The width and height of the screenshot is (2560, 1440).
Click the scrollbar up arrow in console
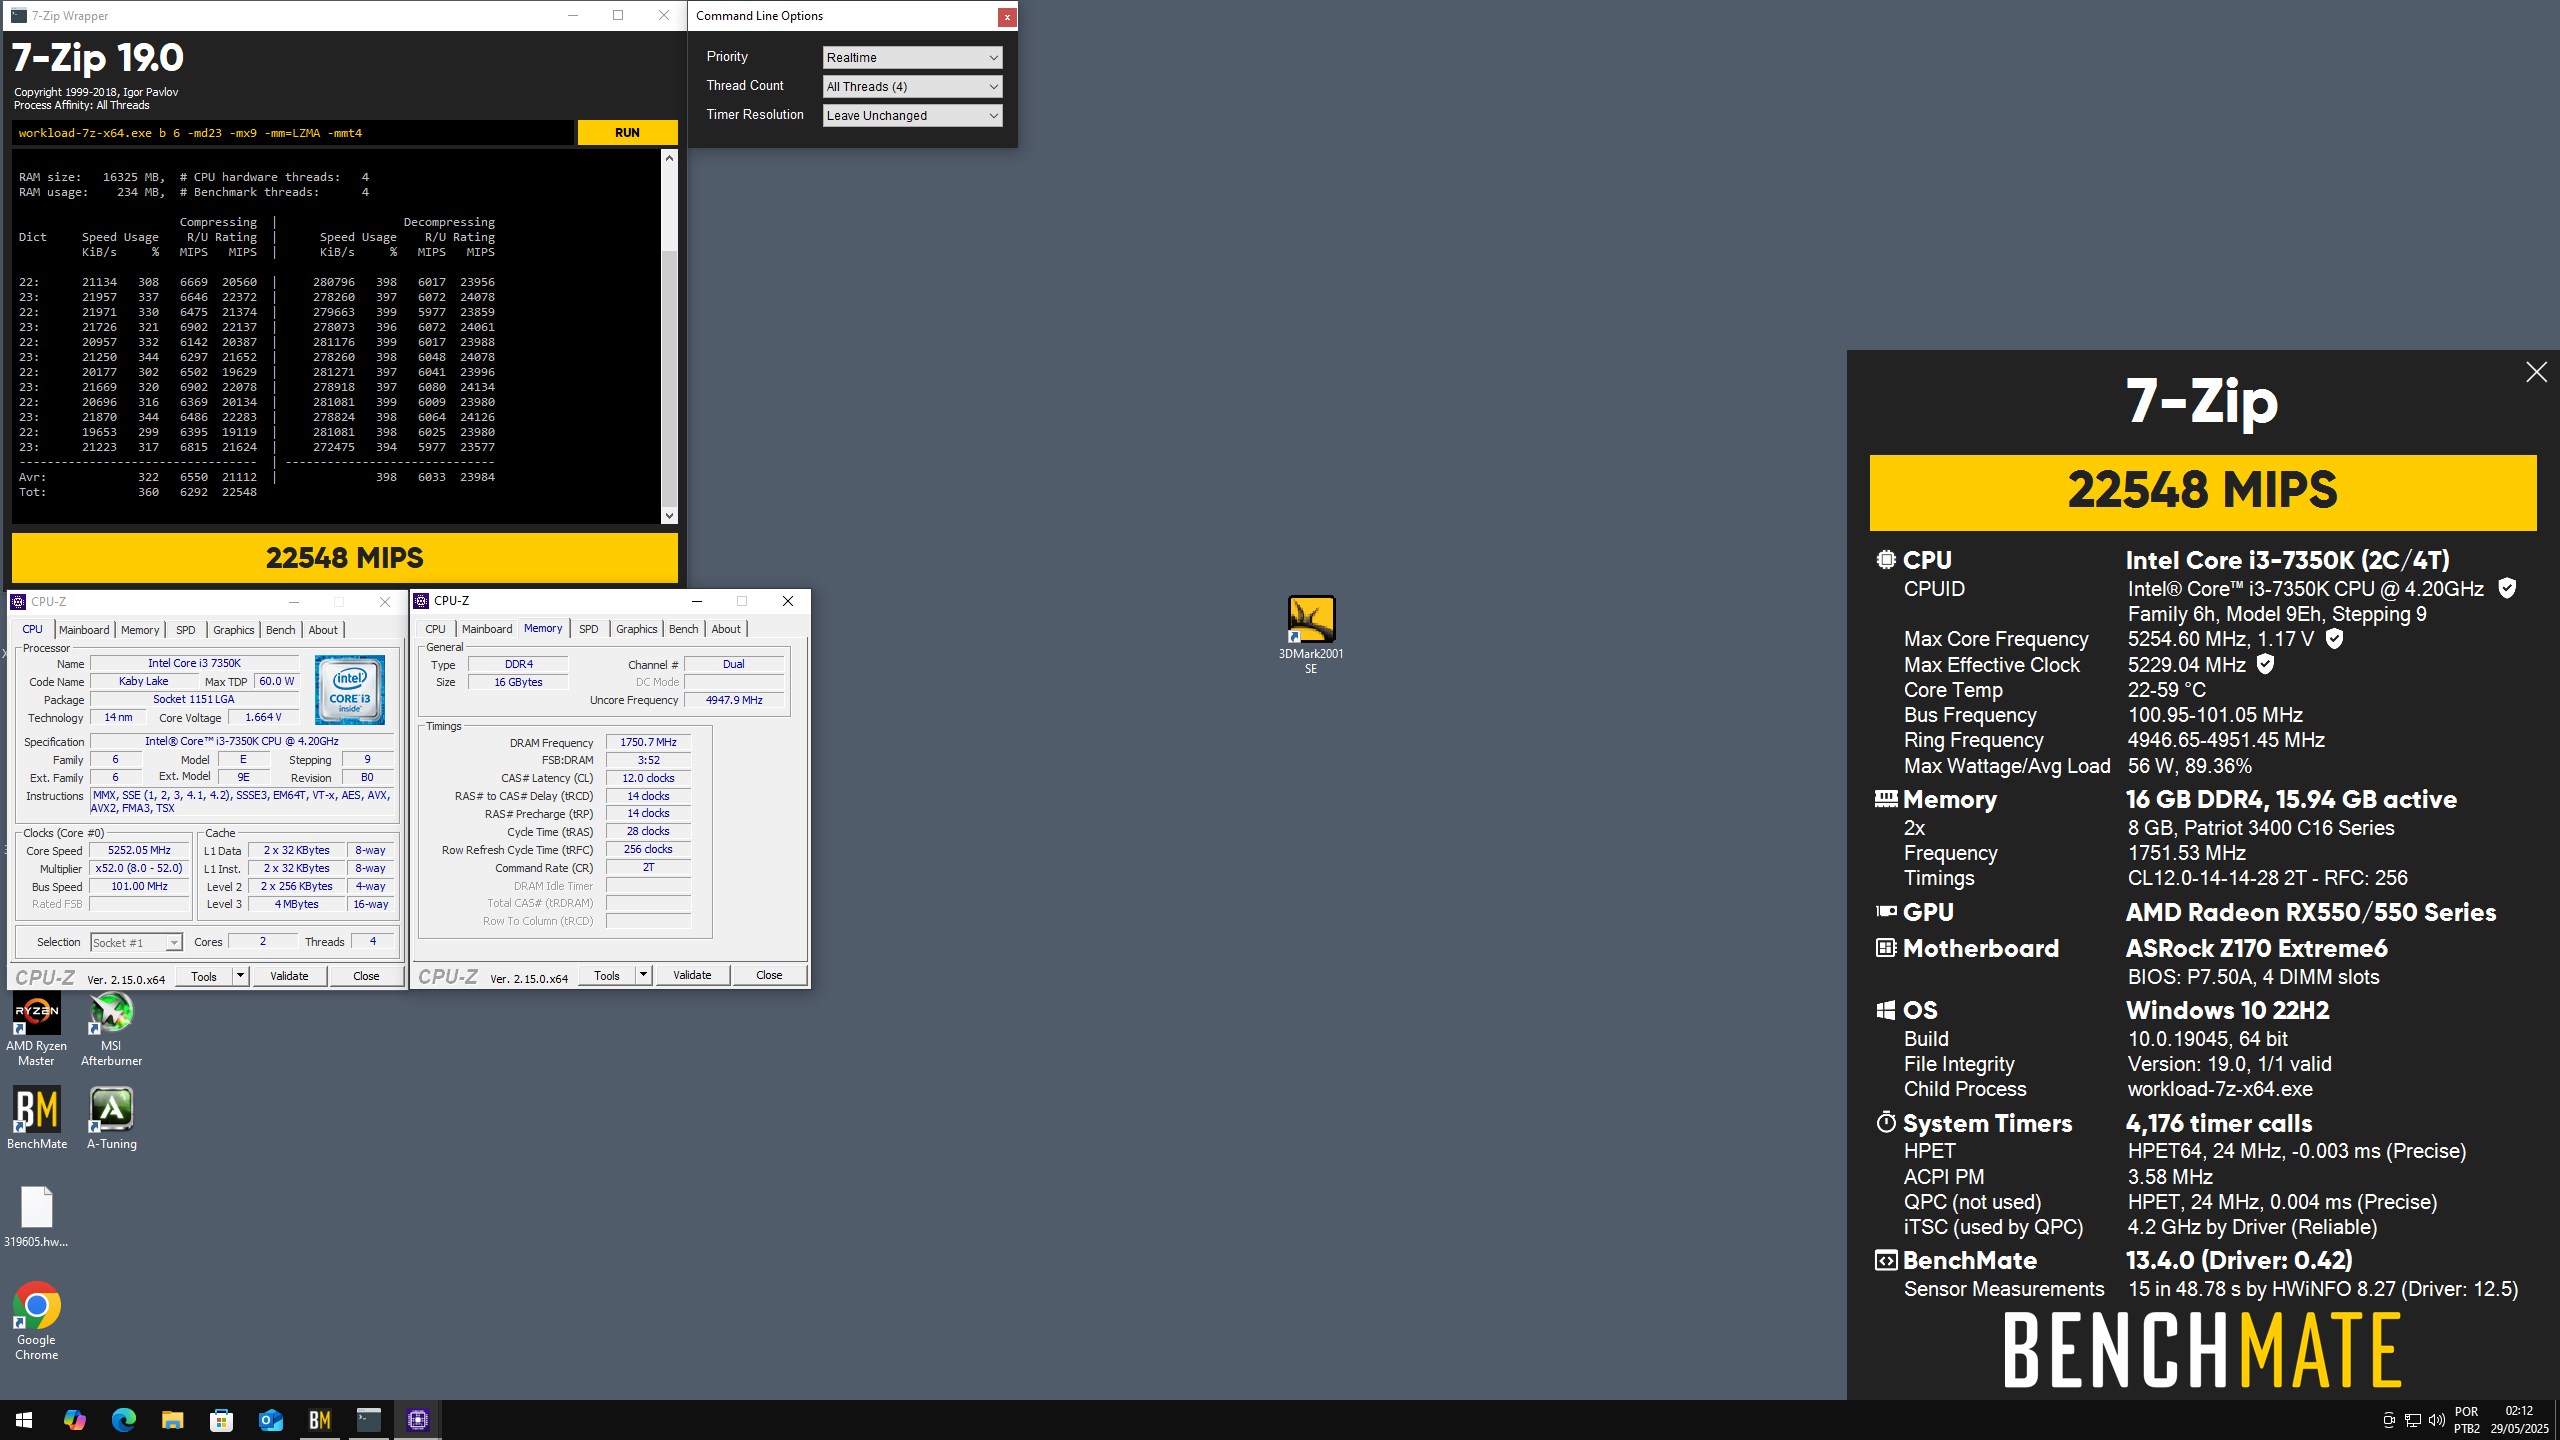[x=669, y=158]
